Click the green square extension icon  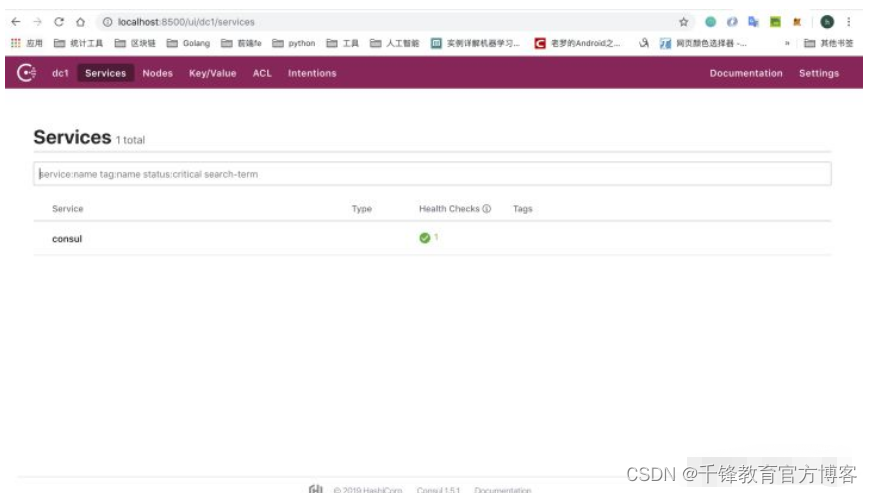point(775,22)
